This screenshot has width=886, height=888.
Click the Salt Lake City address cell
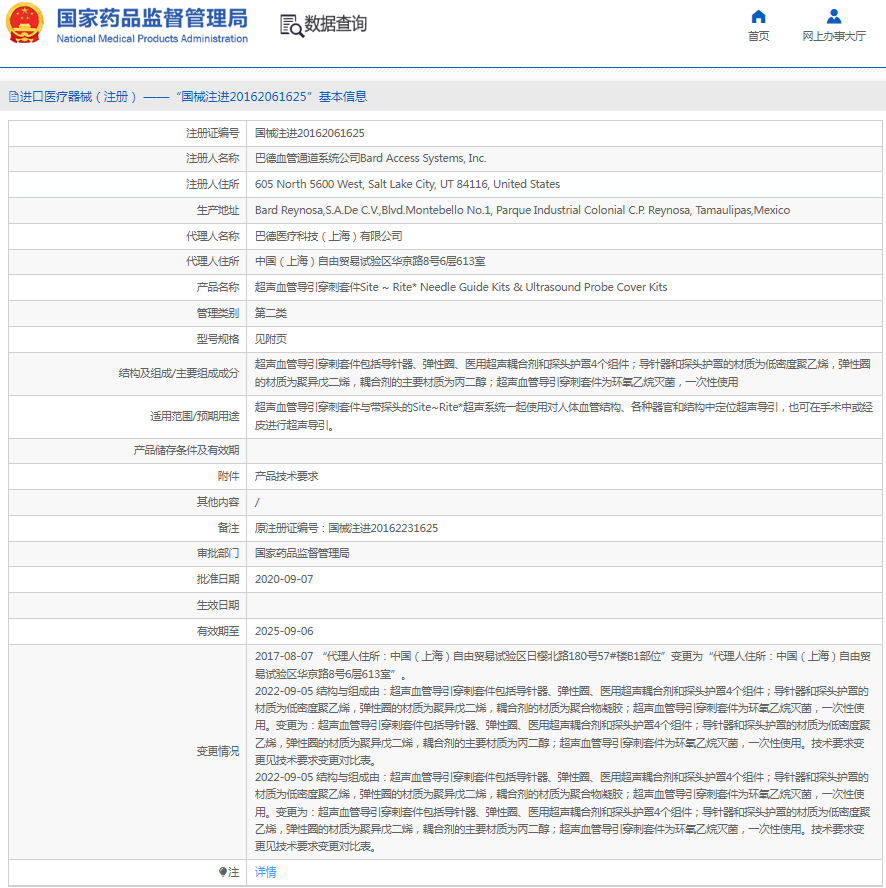407,184
